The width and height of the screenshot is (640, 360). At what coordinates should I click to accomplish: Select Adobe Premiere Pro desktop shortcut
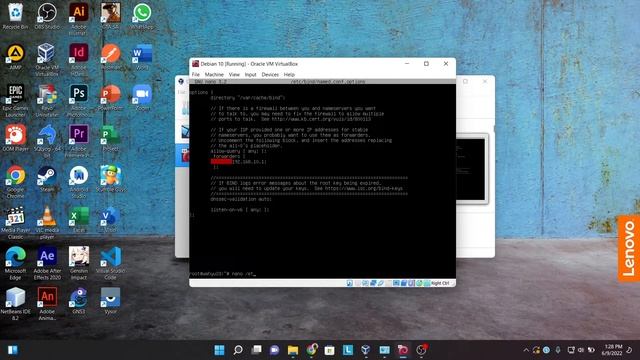[x=79, y=141]
